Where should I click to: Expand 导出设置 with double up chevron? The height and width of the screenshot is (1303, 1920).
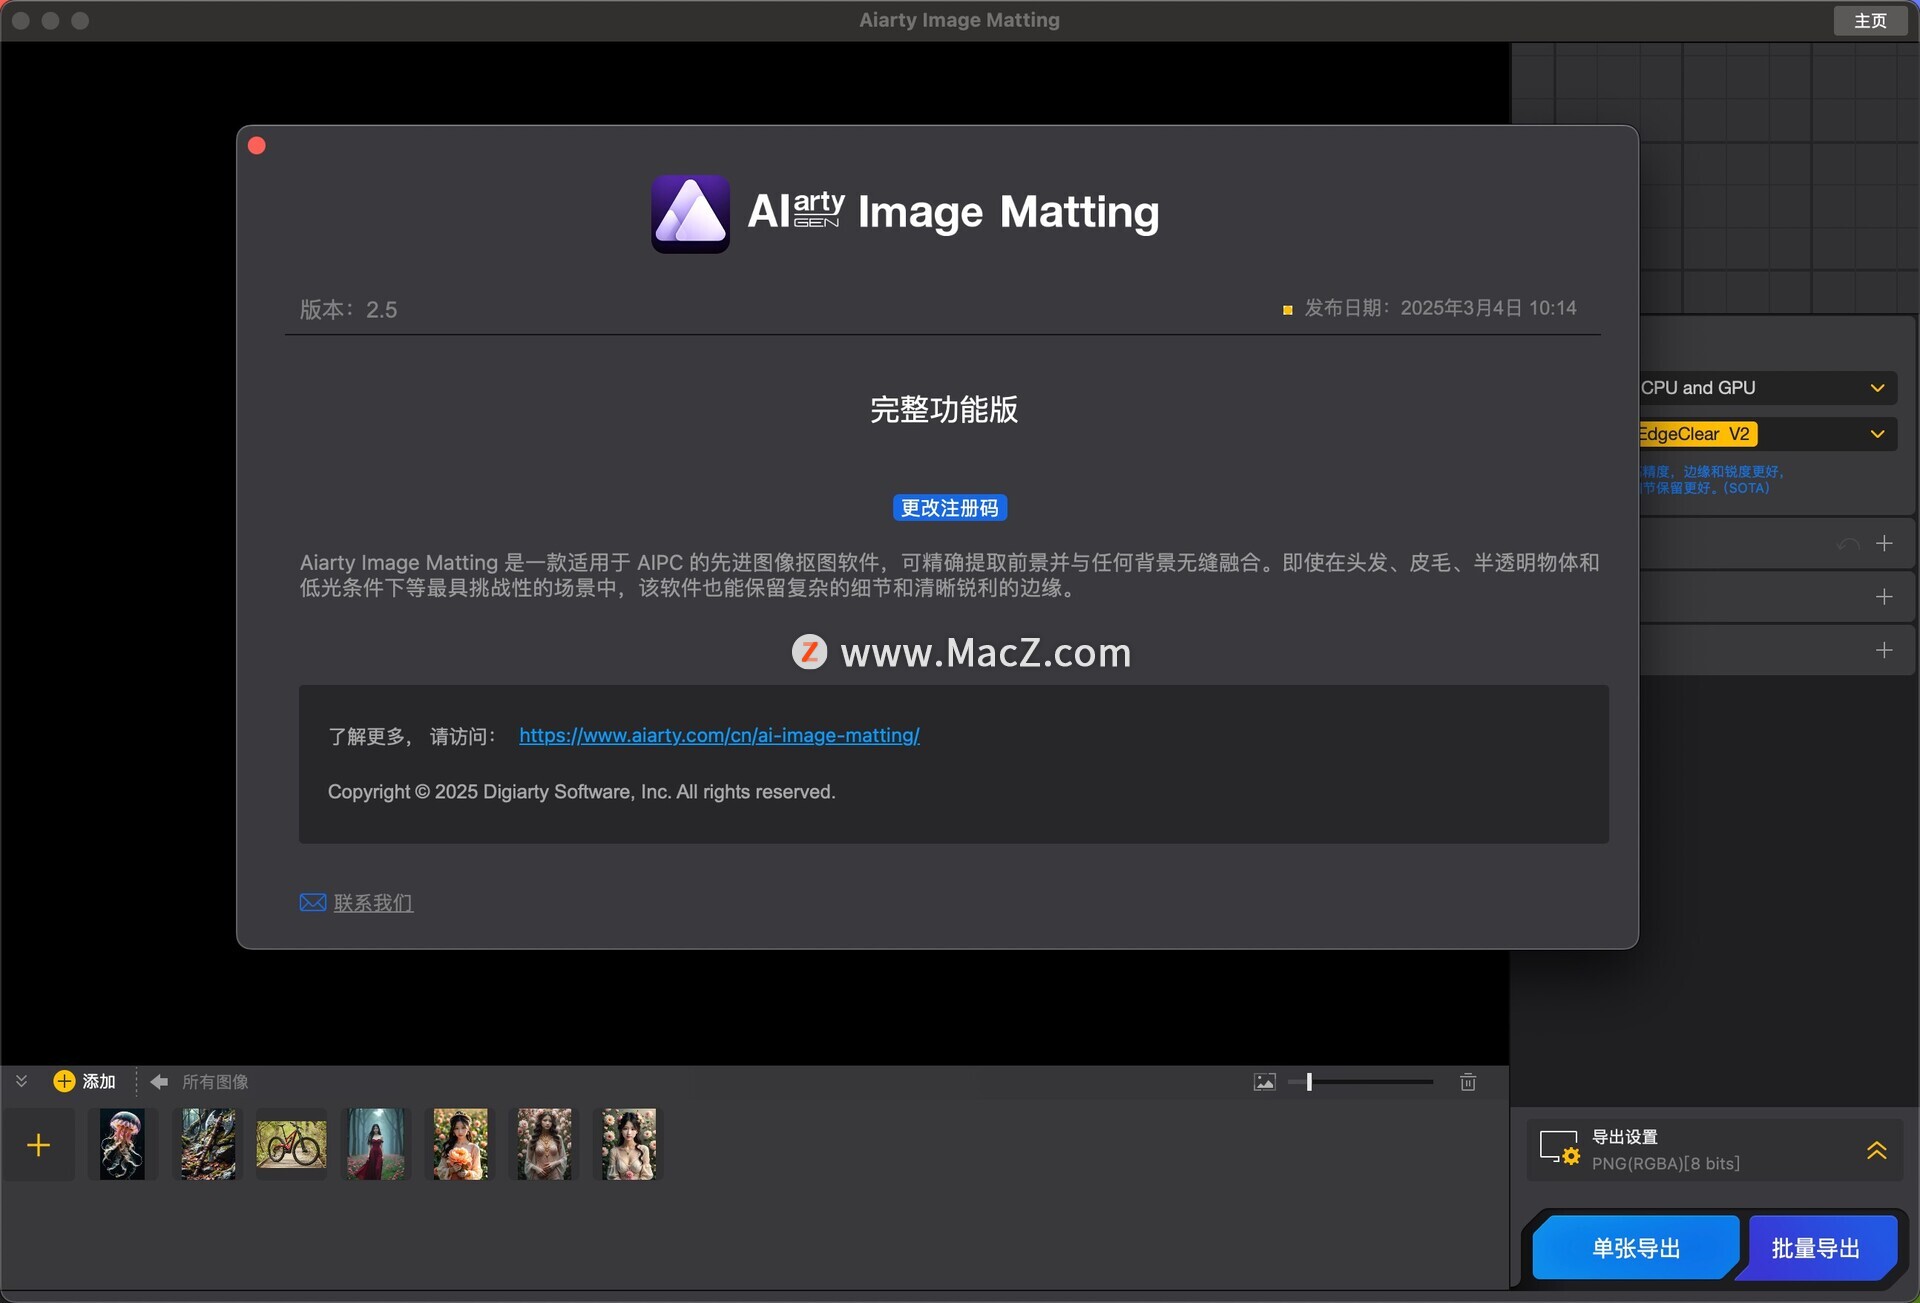(1877, 1151)
